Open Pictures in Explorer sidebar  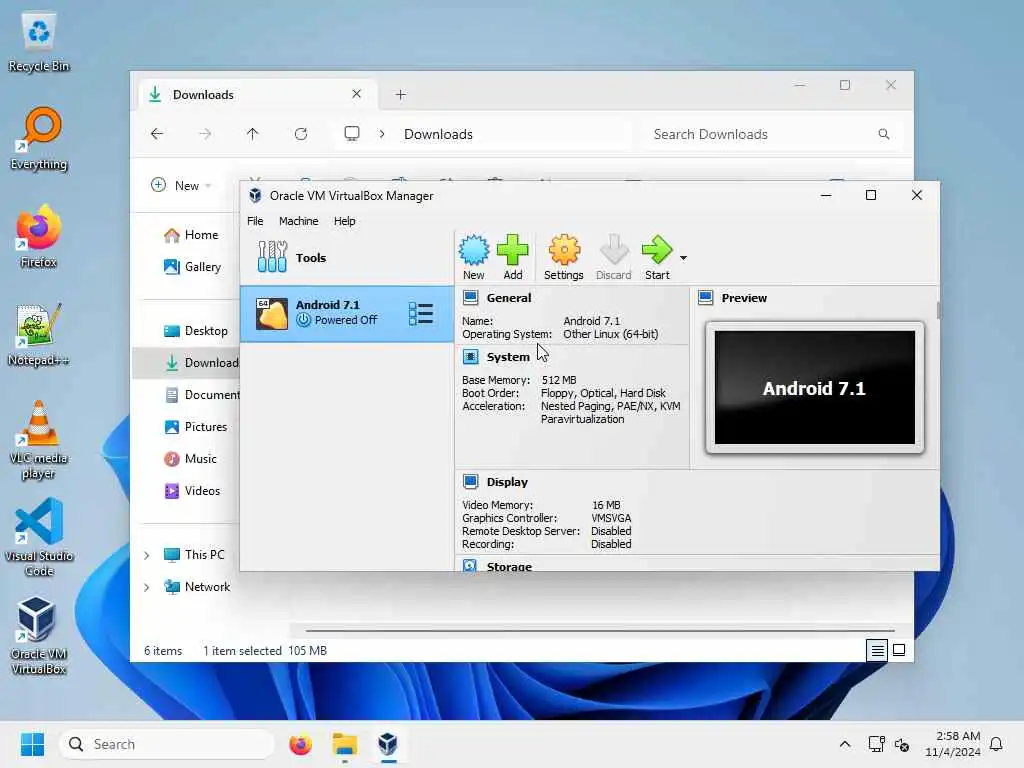[x=196, y=426]
